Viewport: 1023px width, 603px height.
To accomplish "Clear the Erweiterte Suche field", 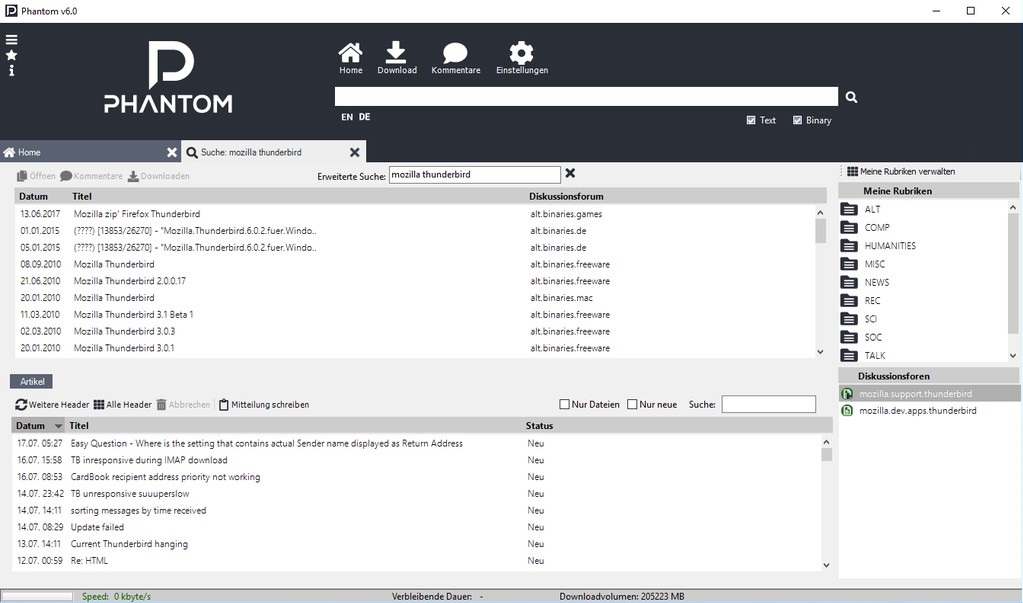I will 570,173.
